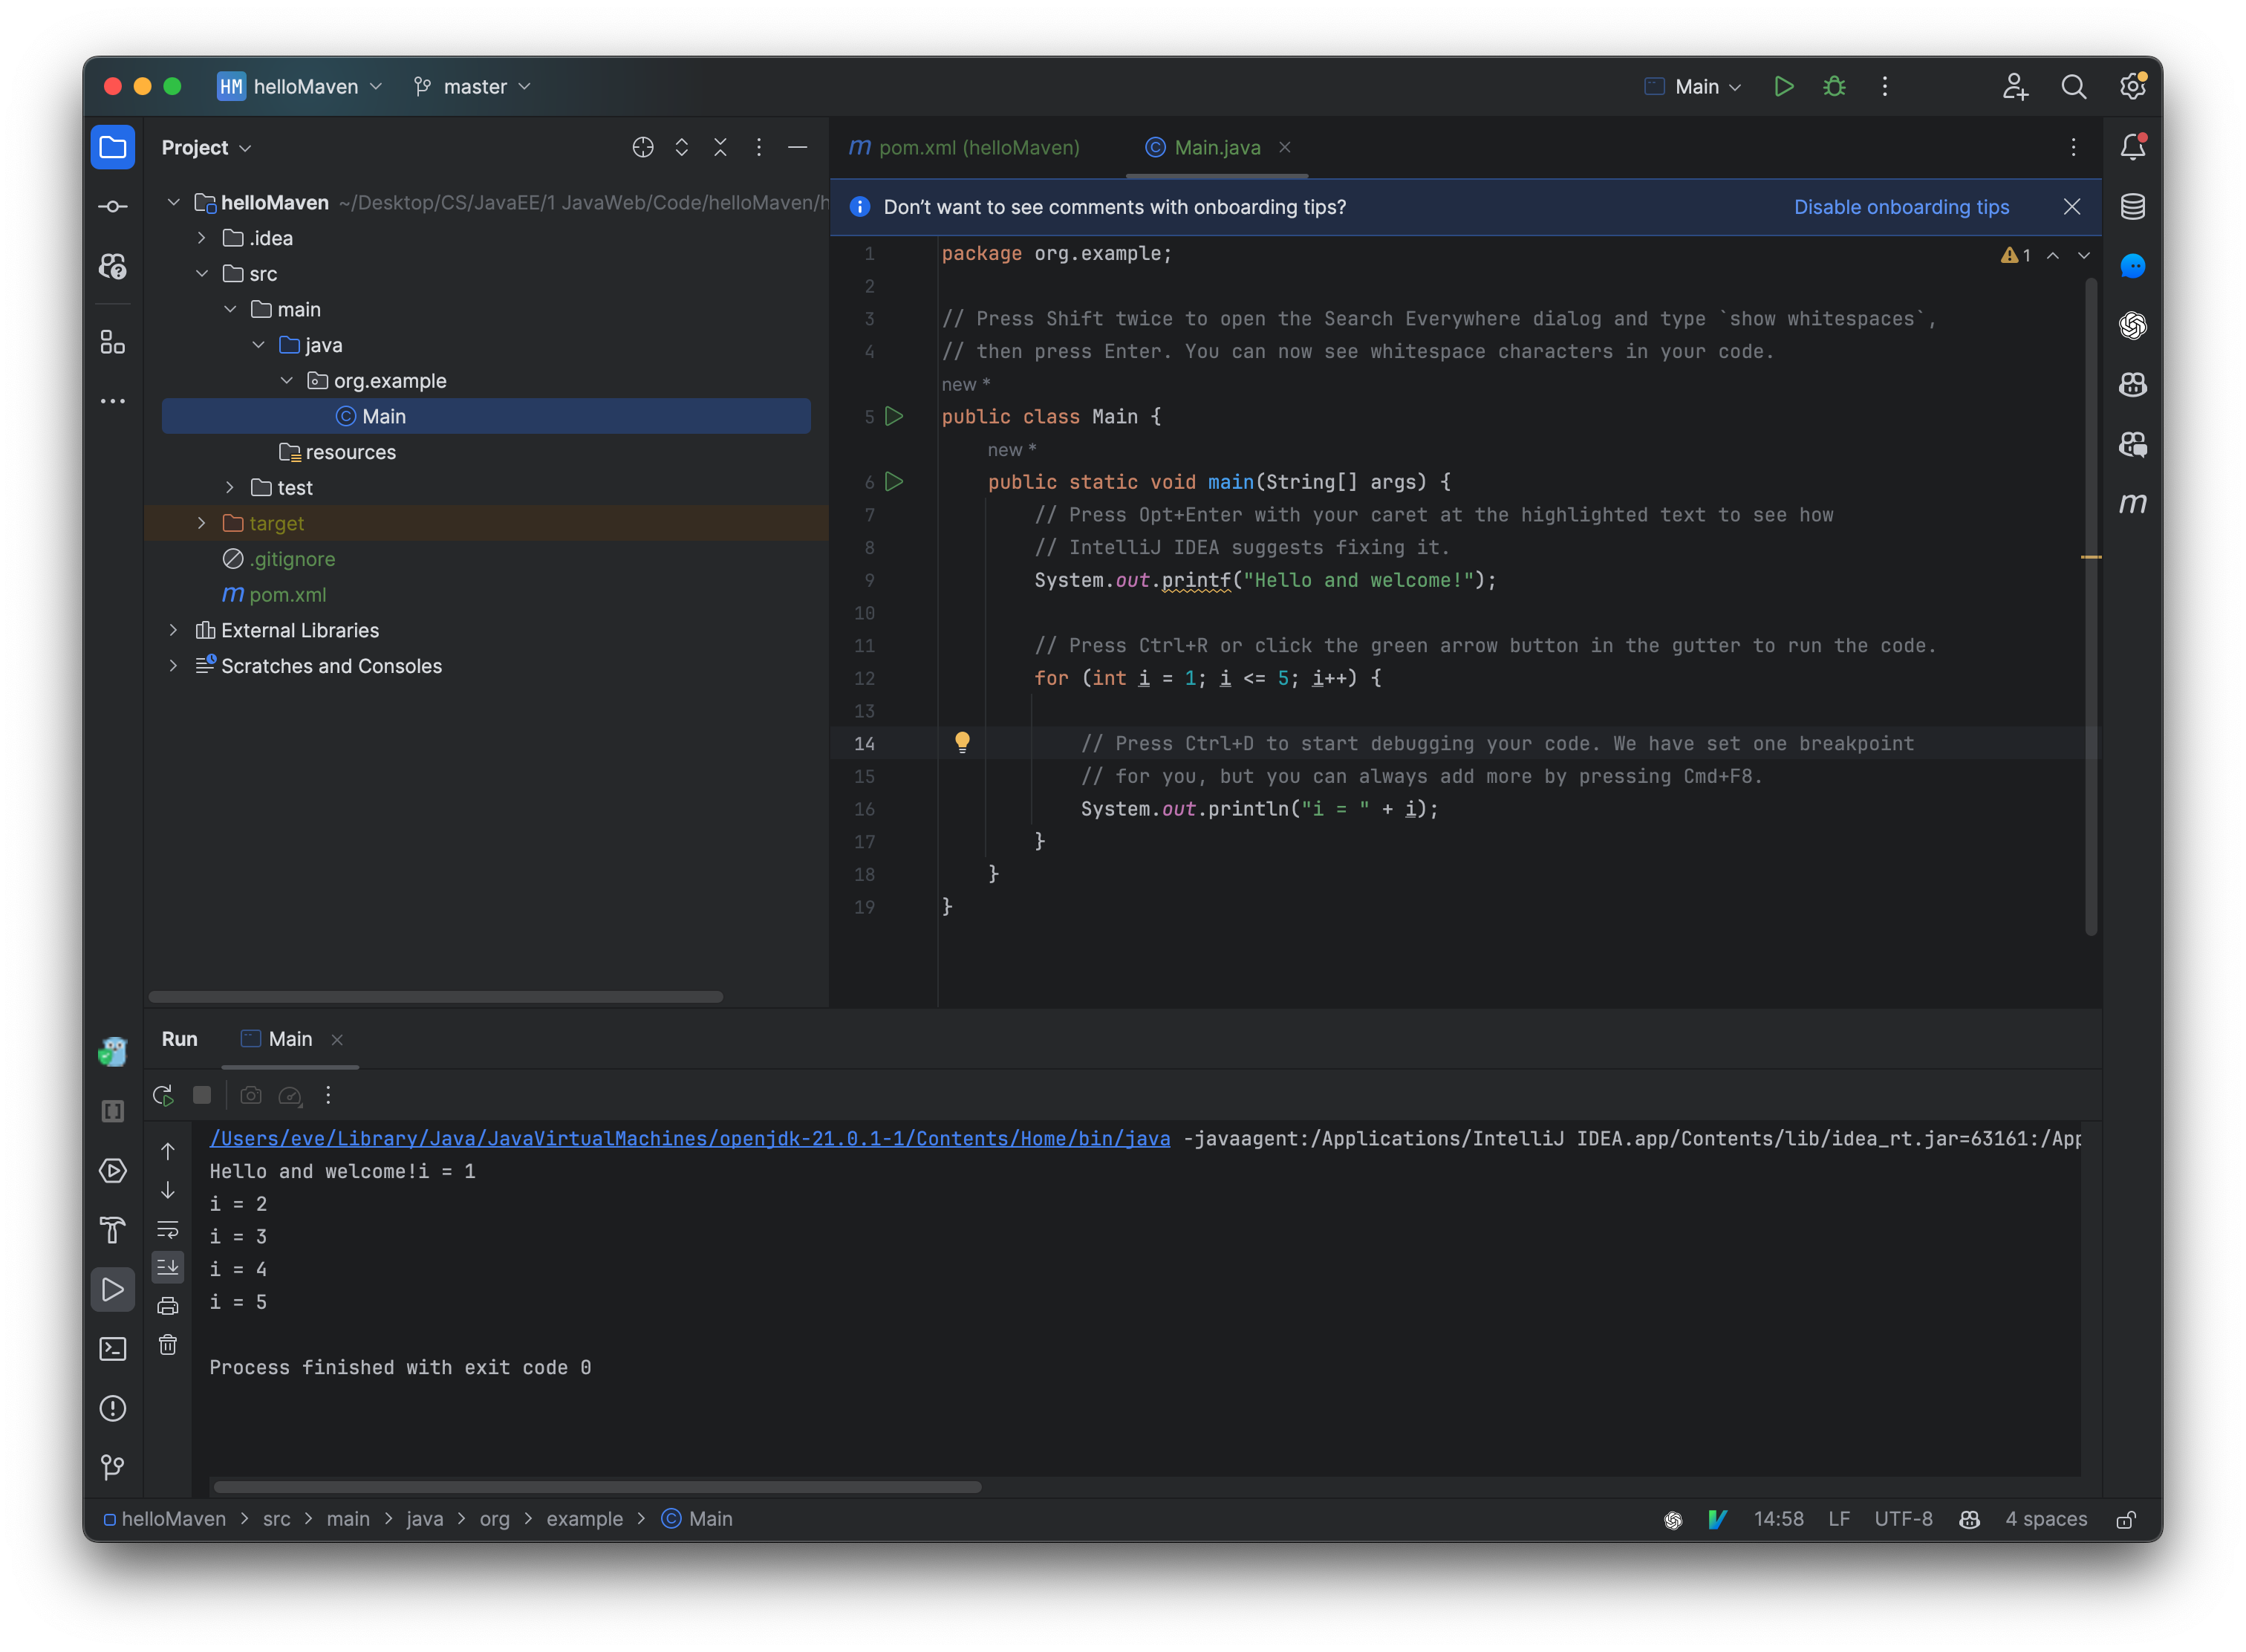Run Main using the gutter play arrow on line 5
The image size is (2246, 1652).
point(895,417)
